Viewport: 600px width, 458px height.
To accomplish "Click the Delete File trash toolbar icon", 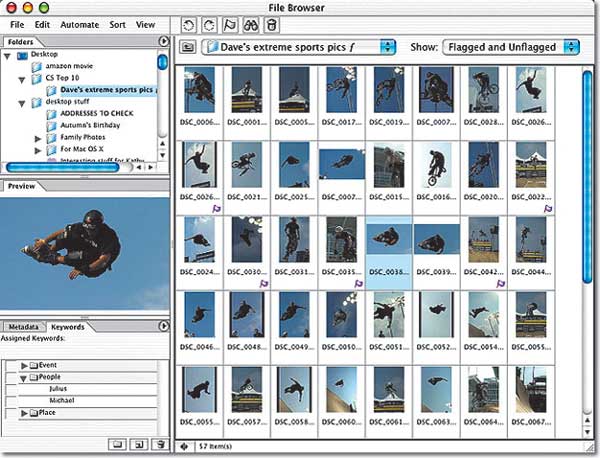I will coord(271,25).
